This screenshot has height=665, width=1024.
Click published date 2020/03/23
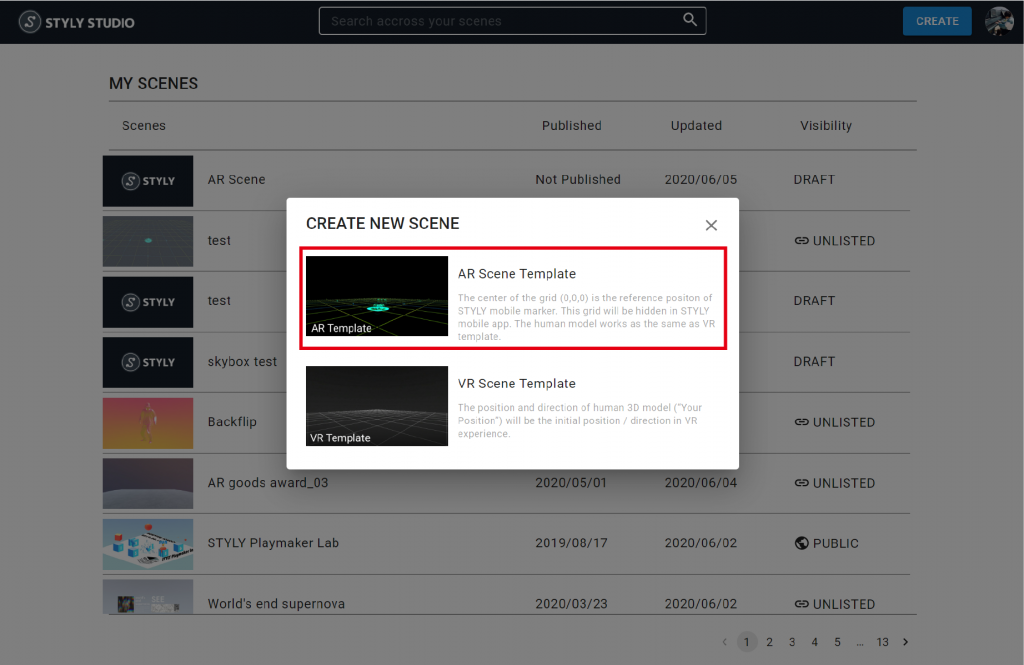pos(571,604)
